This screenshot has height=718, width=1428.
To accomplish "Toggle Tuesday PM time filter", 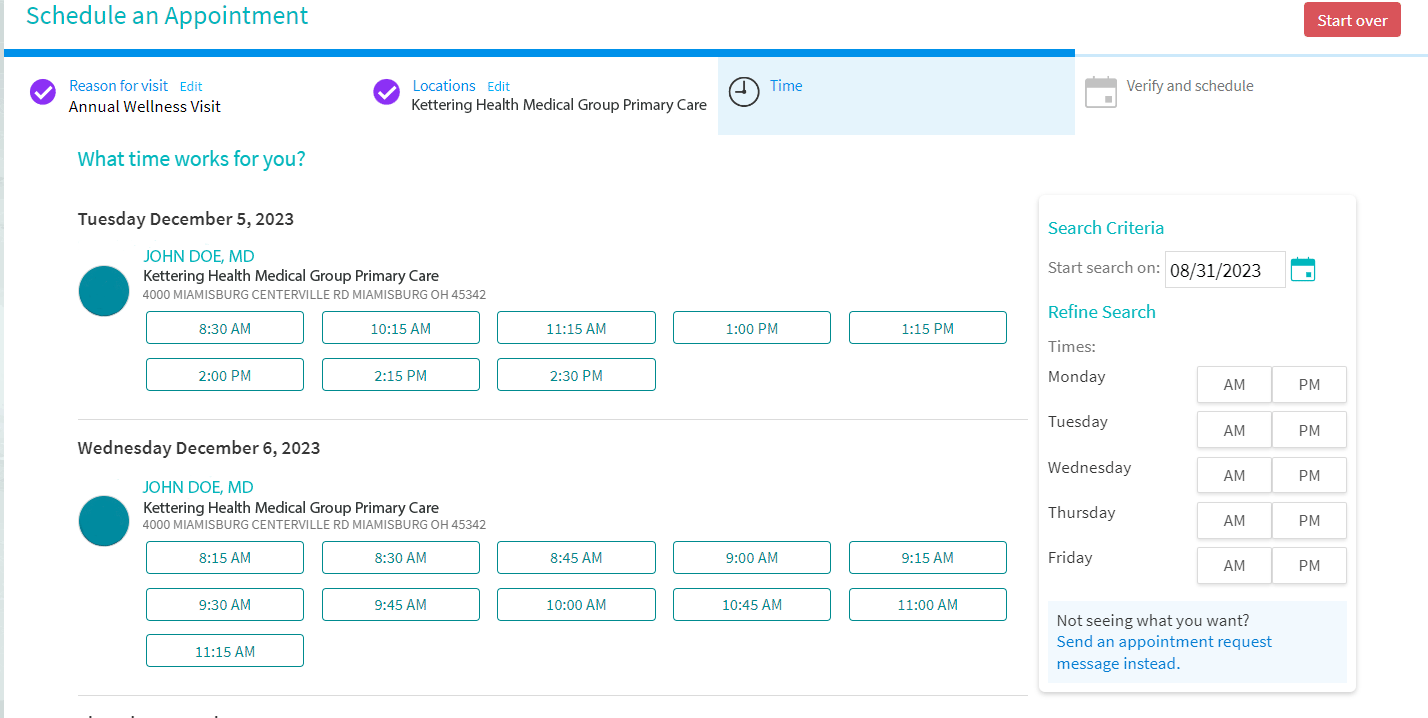I will click(1309, 430).
